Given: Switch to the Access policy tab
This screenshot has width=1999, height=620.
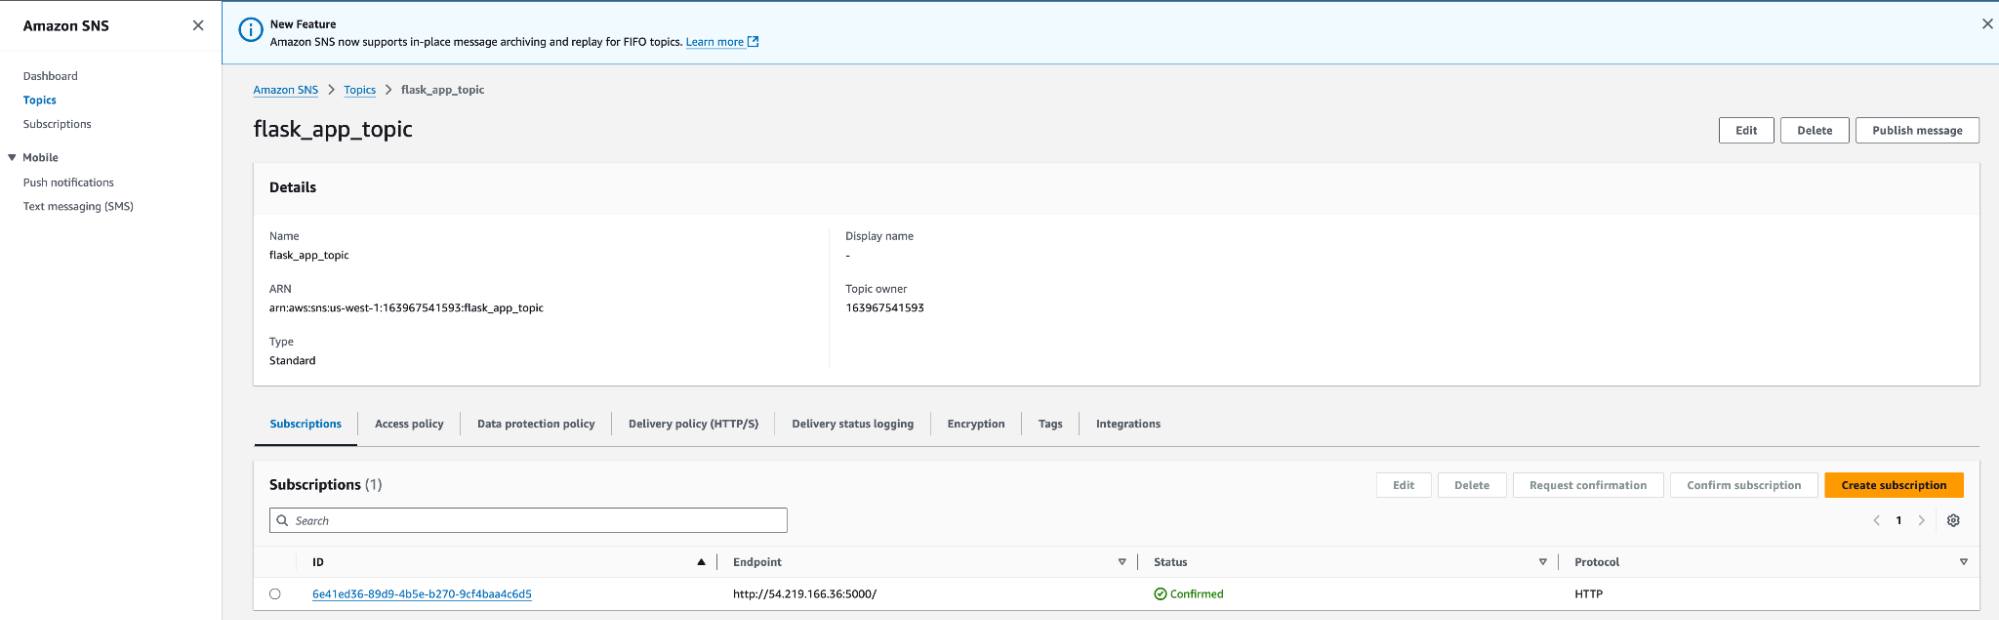Looking at the screenshot, I should pos(408,424).
